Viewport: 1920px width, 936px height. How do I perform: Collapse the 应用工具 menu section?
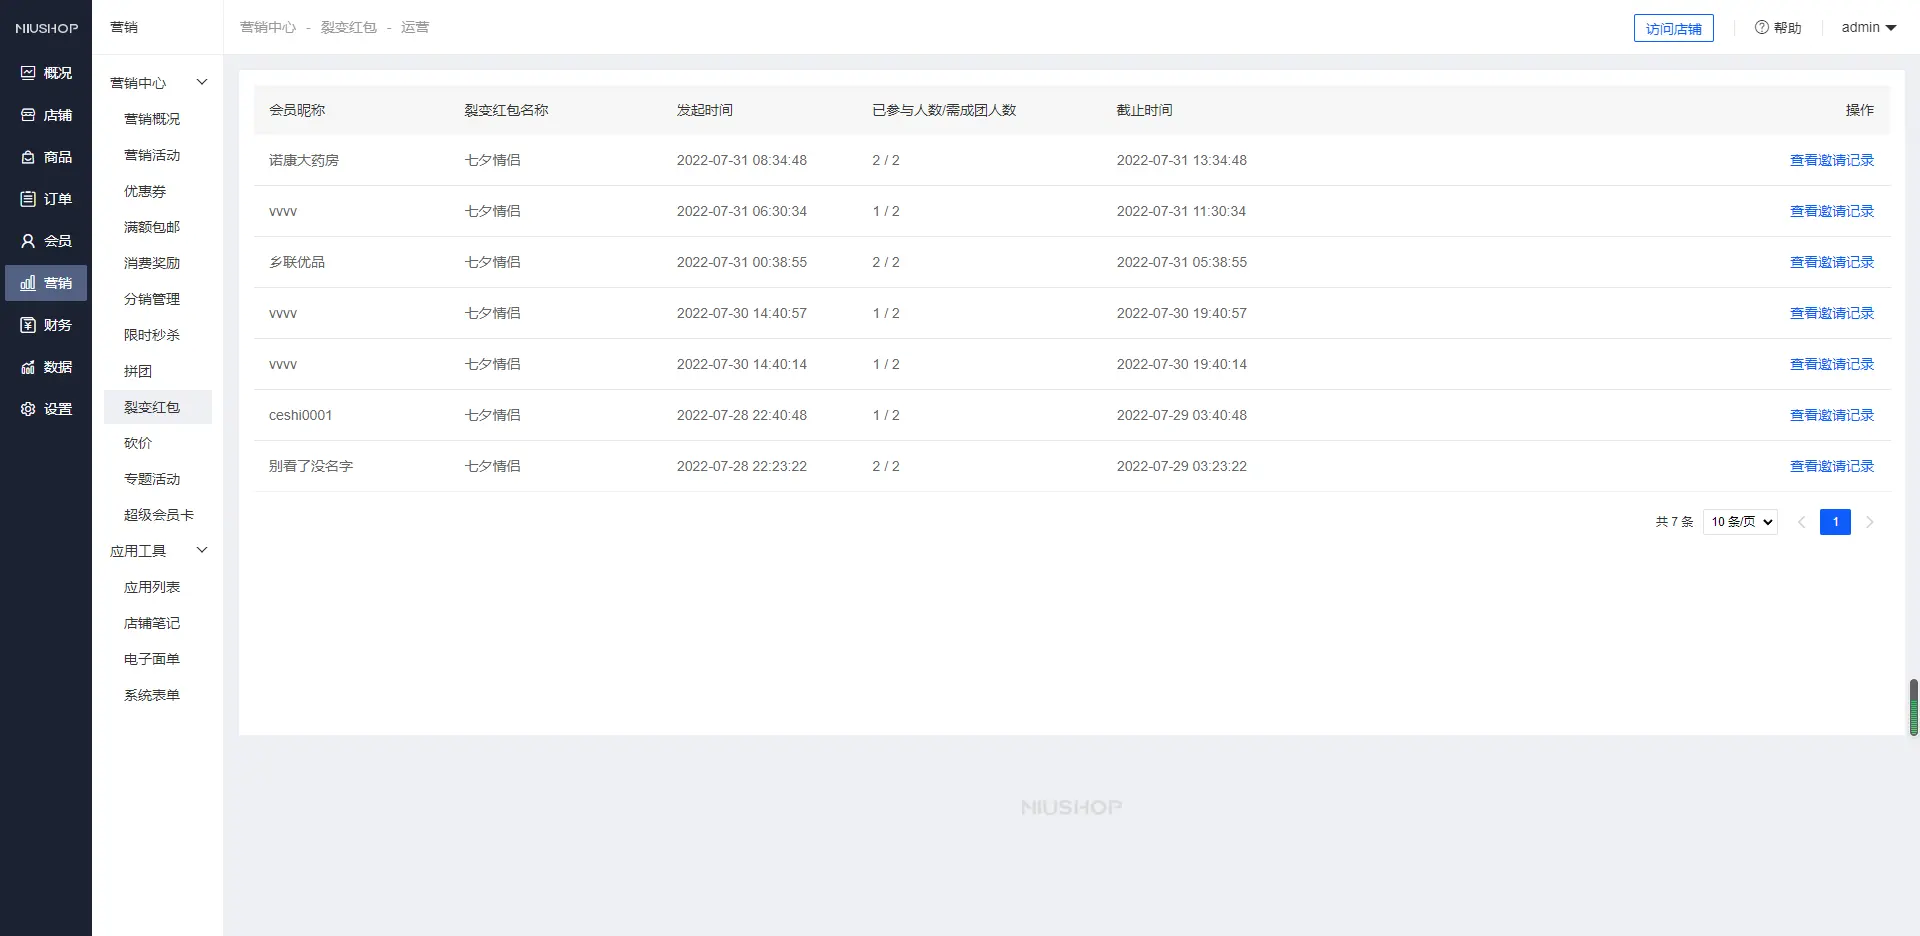201,550
